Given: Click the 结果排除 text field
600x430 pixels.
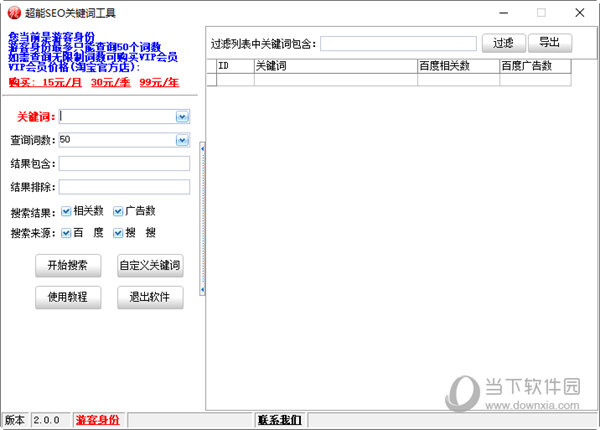Looking at the screenshot, I should tap(124, 187).
